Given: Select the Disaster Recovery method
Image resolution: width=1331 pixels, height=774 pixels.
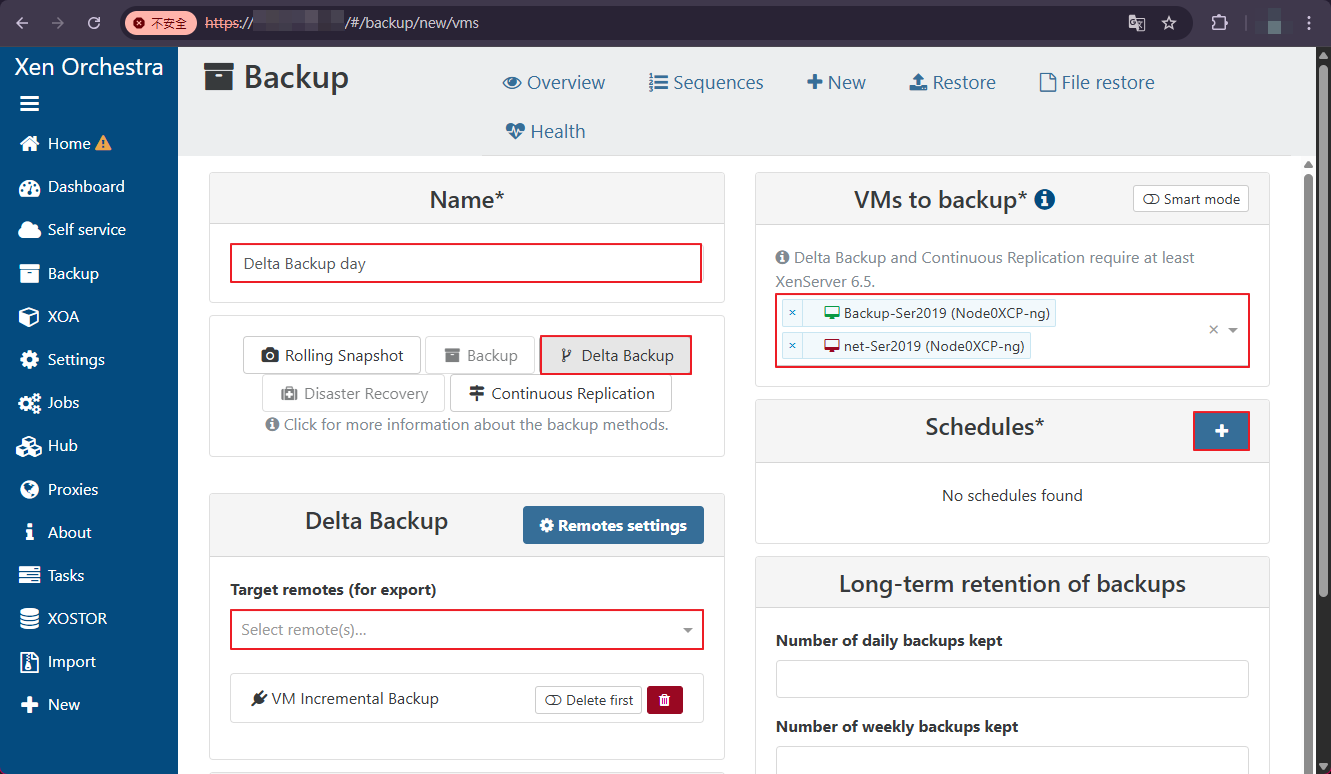Looking at the screenshot, I should tap(354, 393).
